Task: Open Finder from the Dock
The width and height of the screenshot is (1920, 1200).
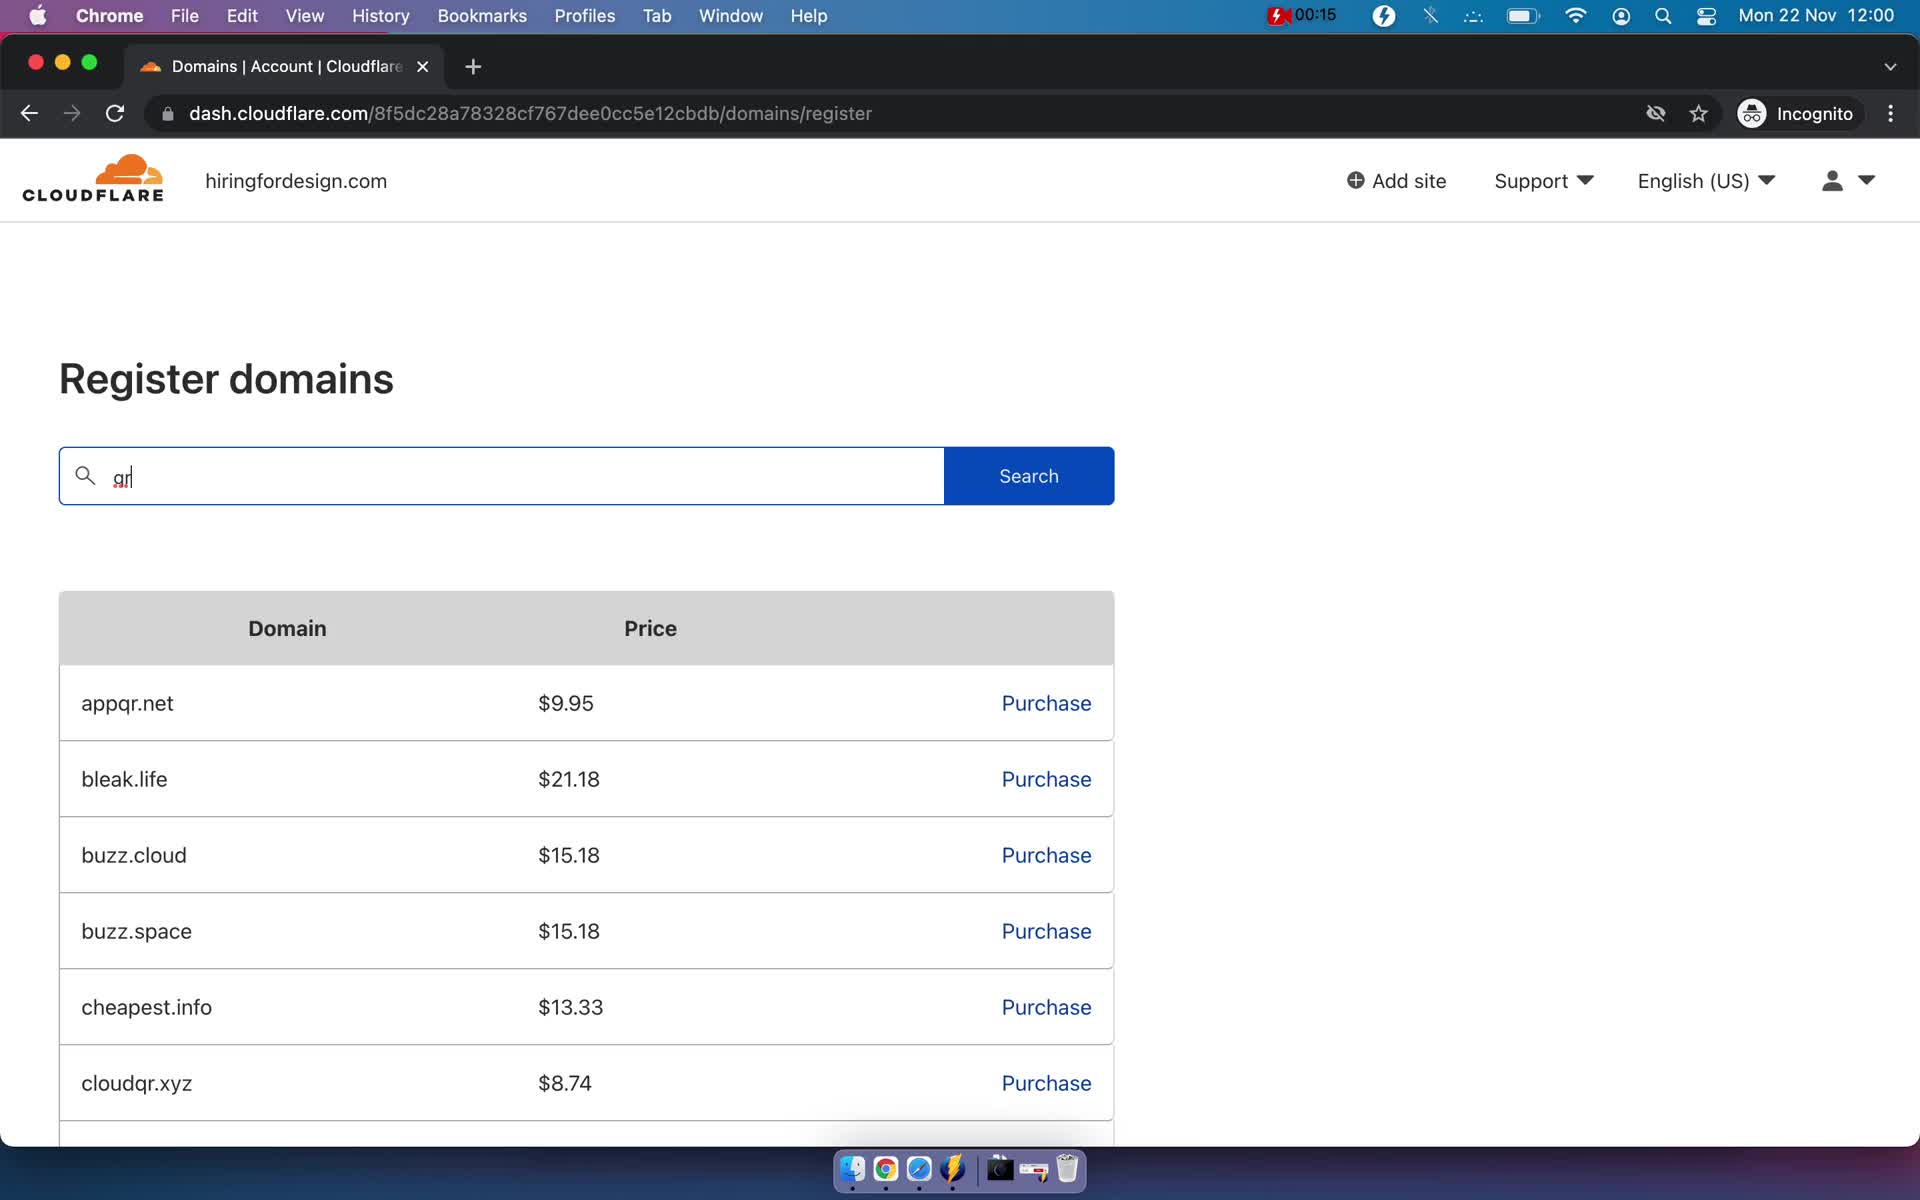Action: 852,1168
